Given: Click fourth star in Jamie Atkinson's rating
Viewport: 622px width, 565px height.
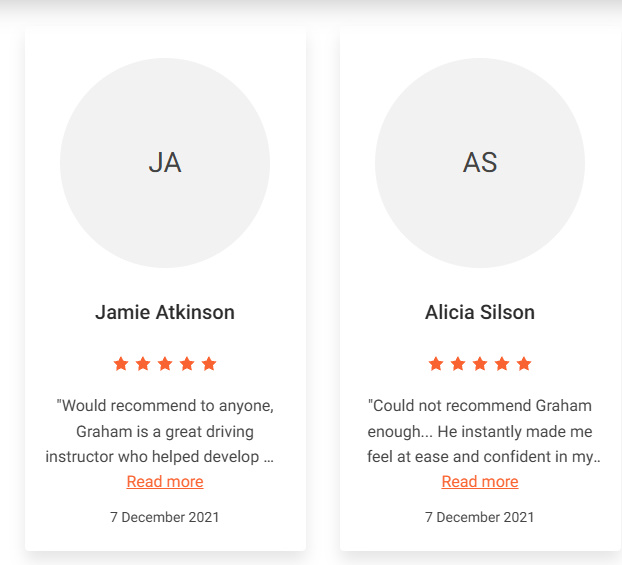Looking at the screenshot, I should pyautogui.click(x=187, y=364).
